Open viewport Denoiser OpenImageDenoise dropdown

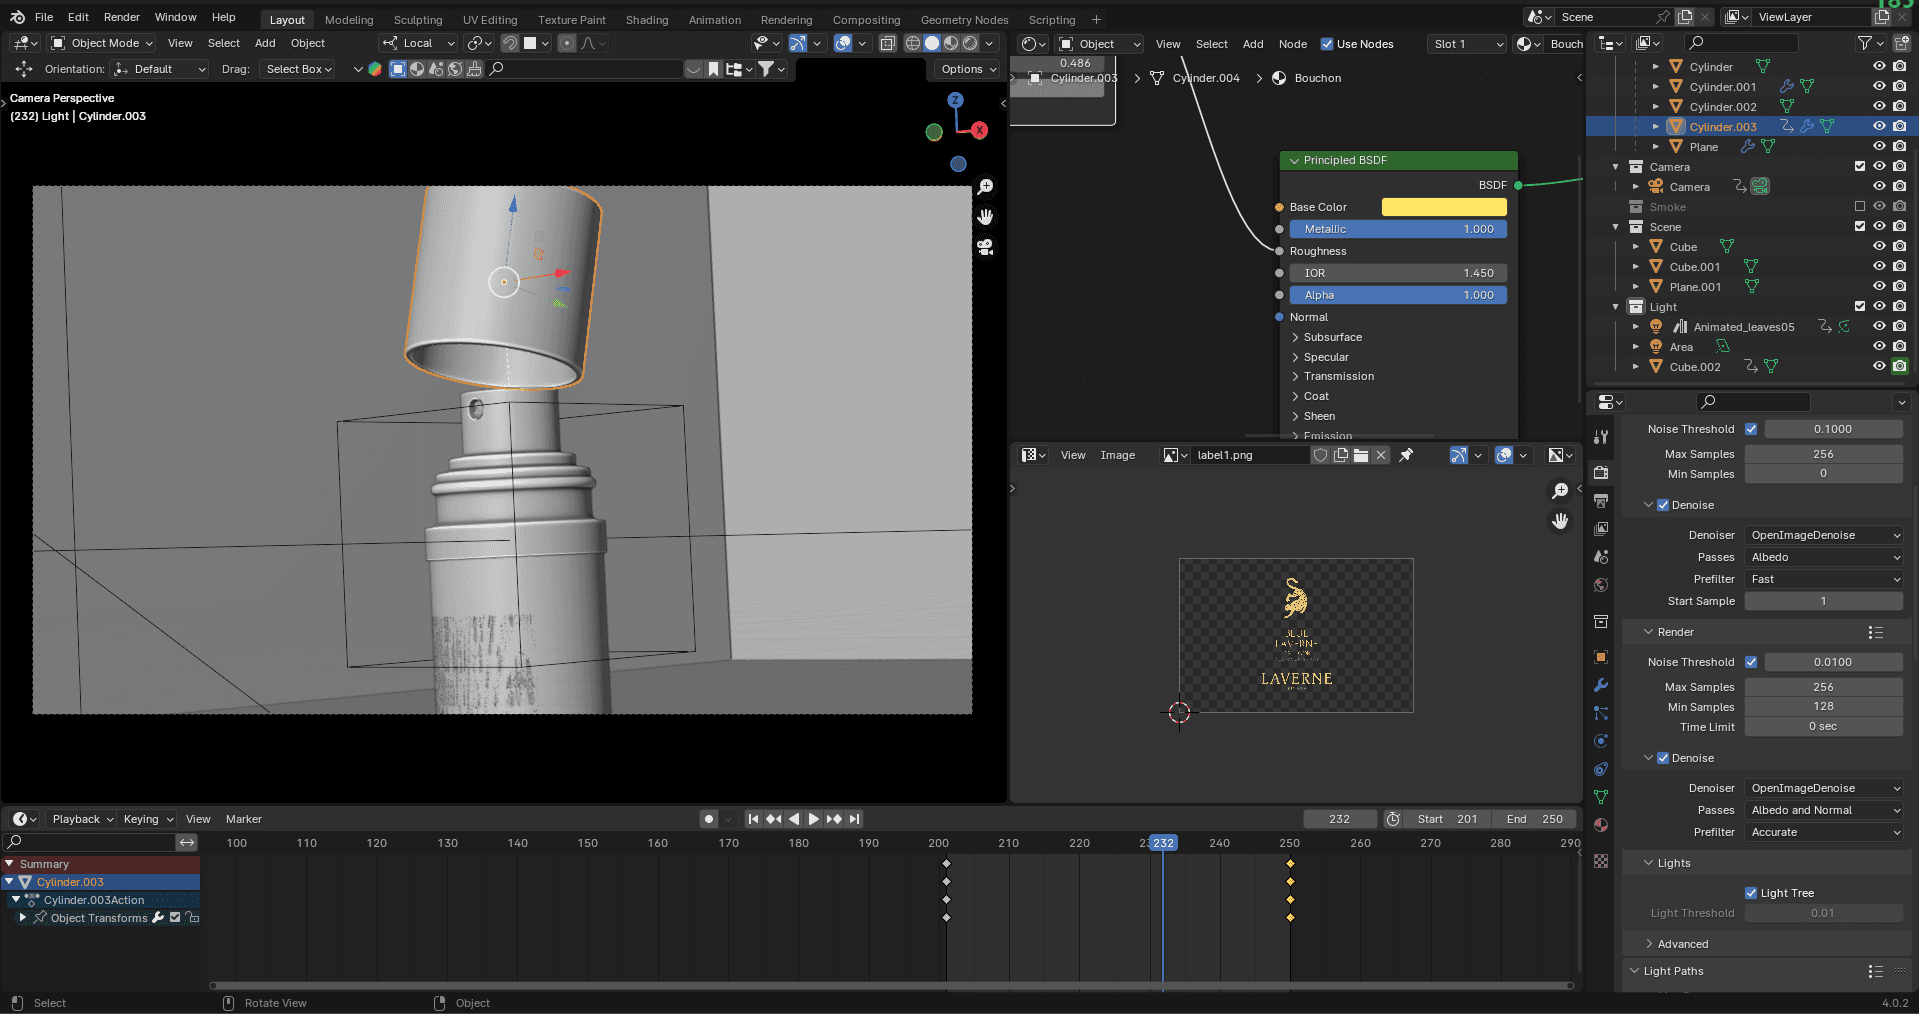pos(1824,535)
